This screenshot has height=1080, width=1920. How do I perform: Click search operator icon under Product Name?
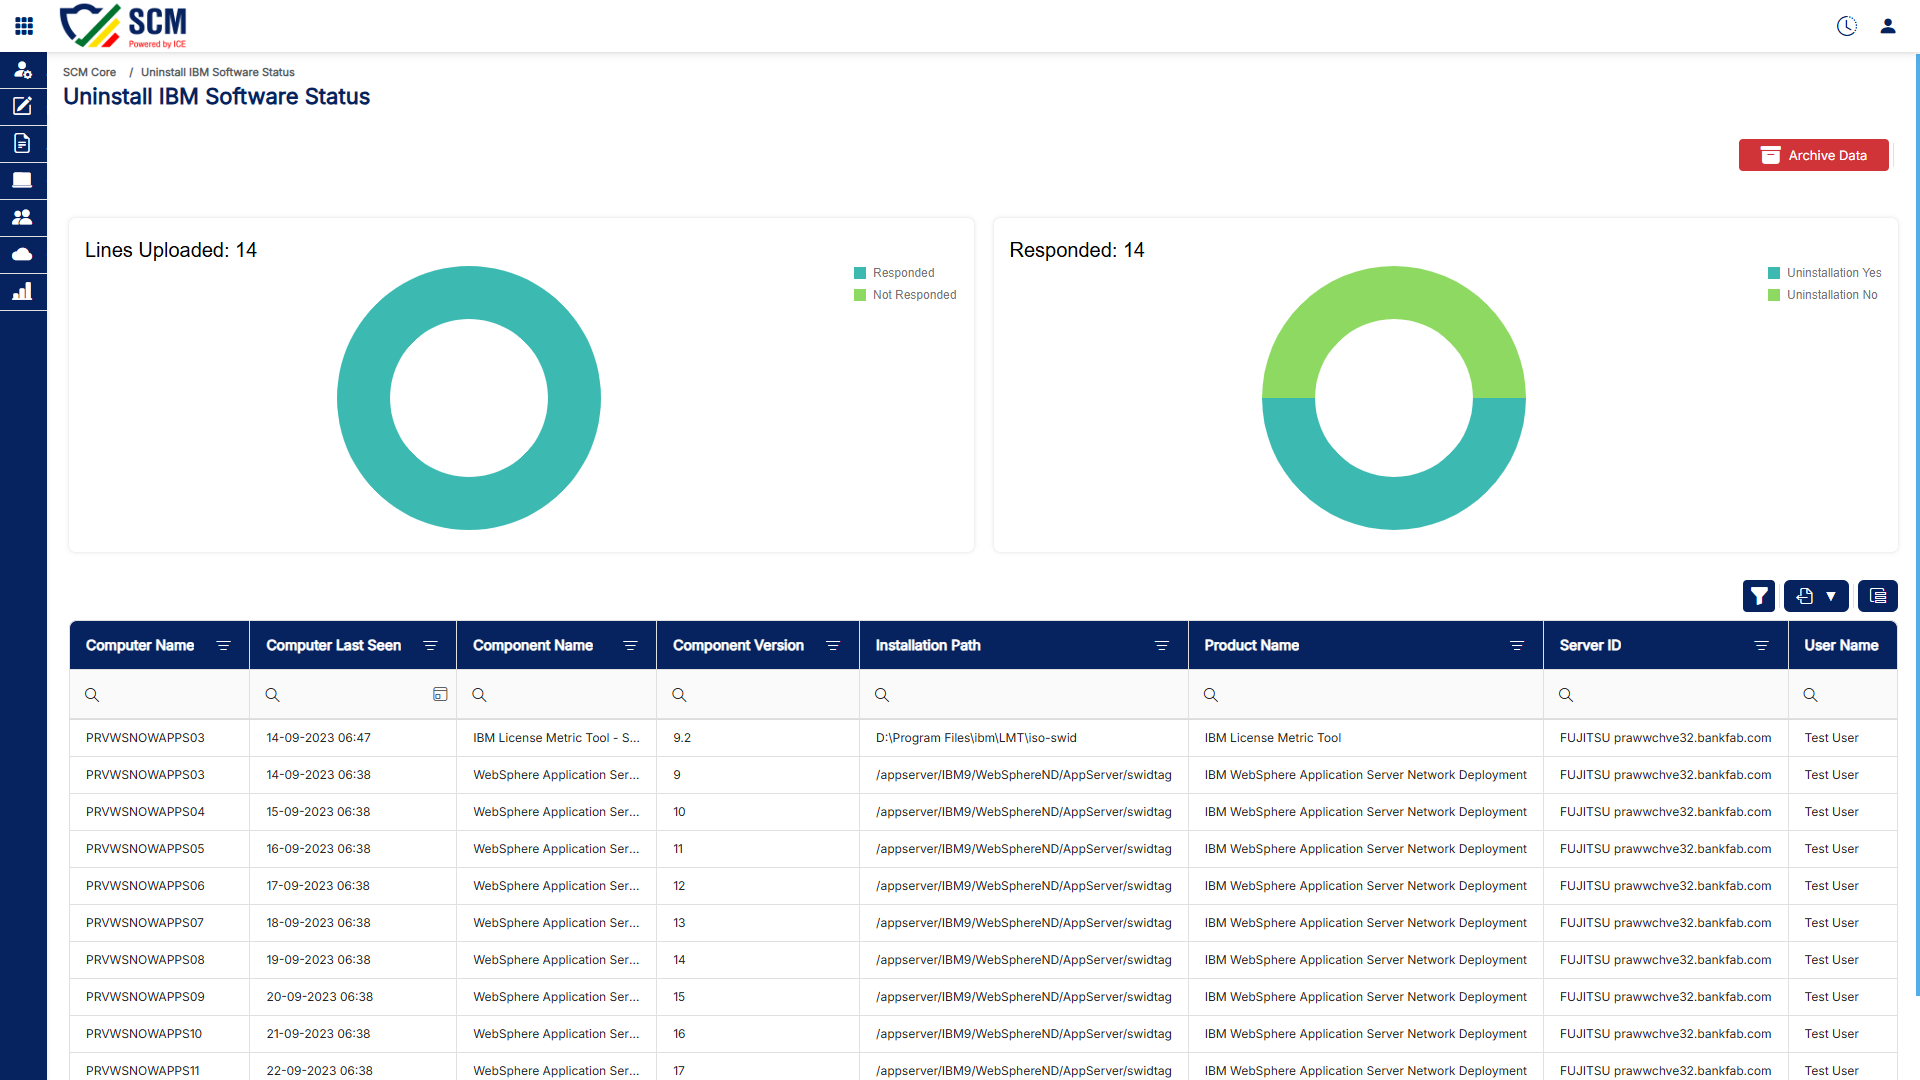1211,695
